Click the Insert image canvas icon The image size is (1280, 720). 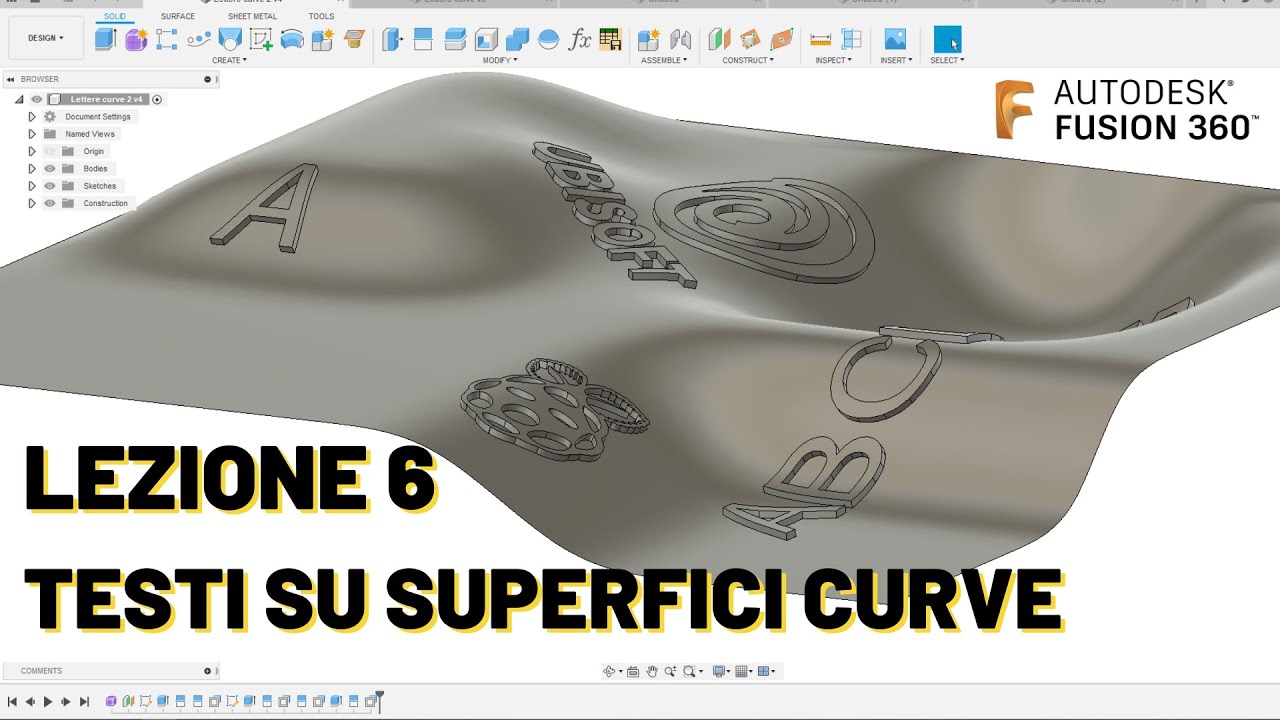(x=895, y=39)
